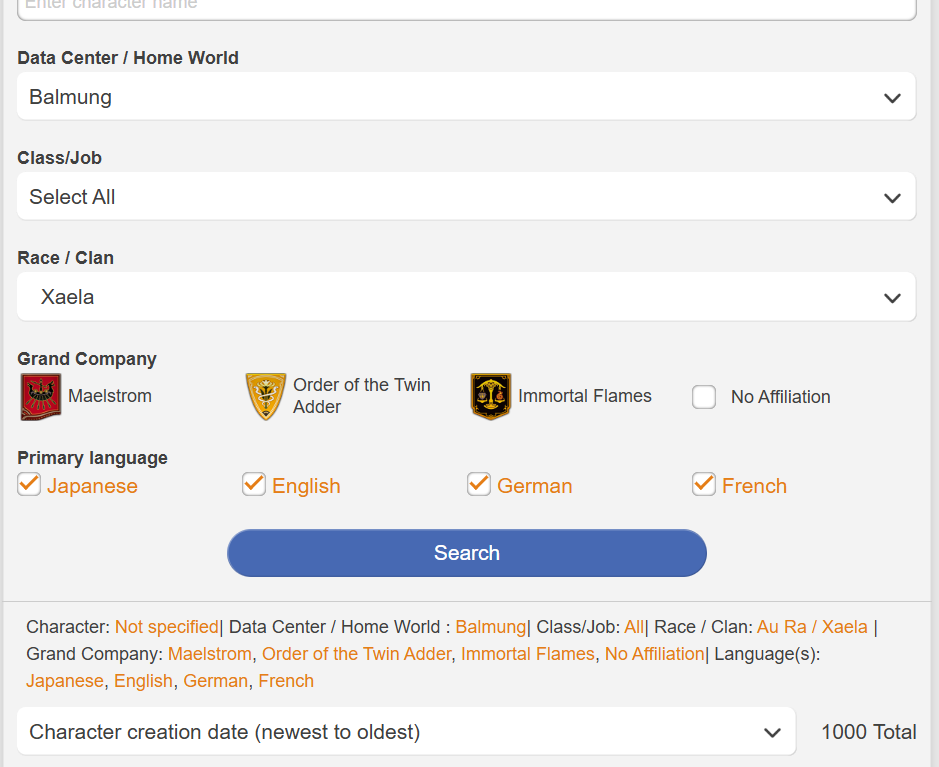The width and height of the screenshot is (939, 767).
Task: Click the orange English checkbox label
Action: point(306,486)
